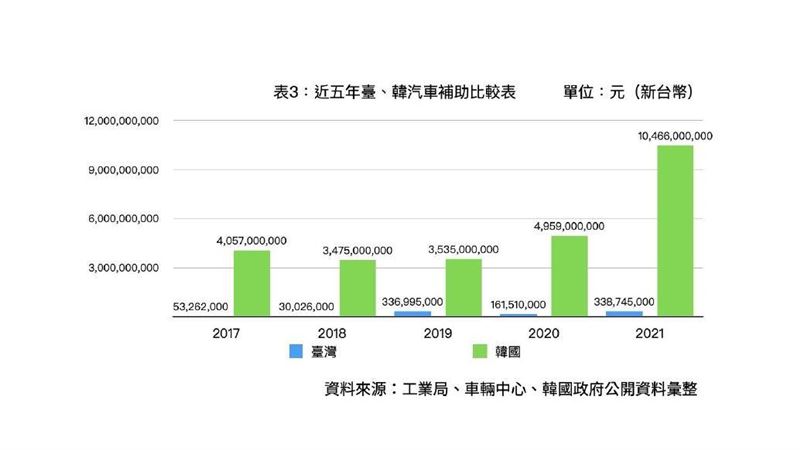Select the green Korea bar for 2020

(x=569, y=276)
